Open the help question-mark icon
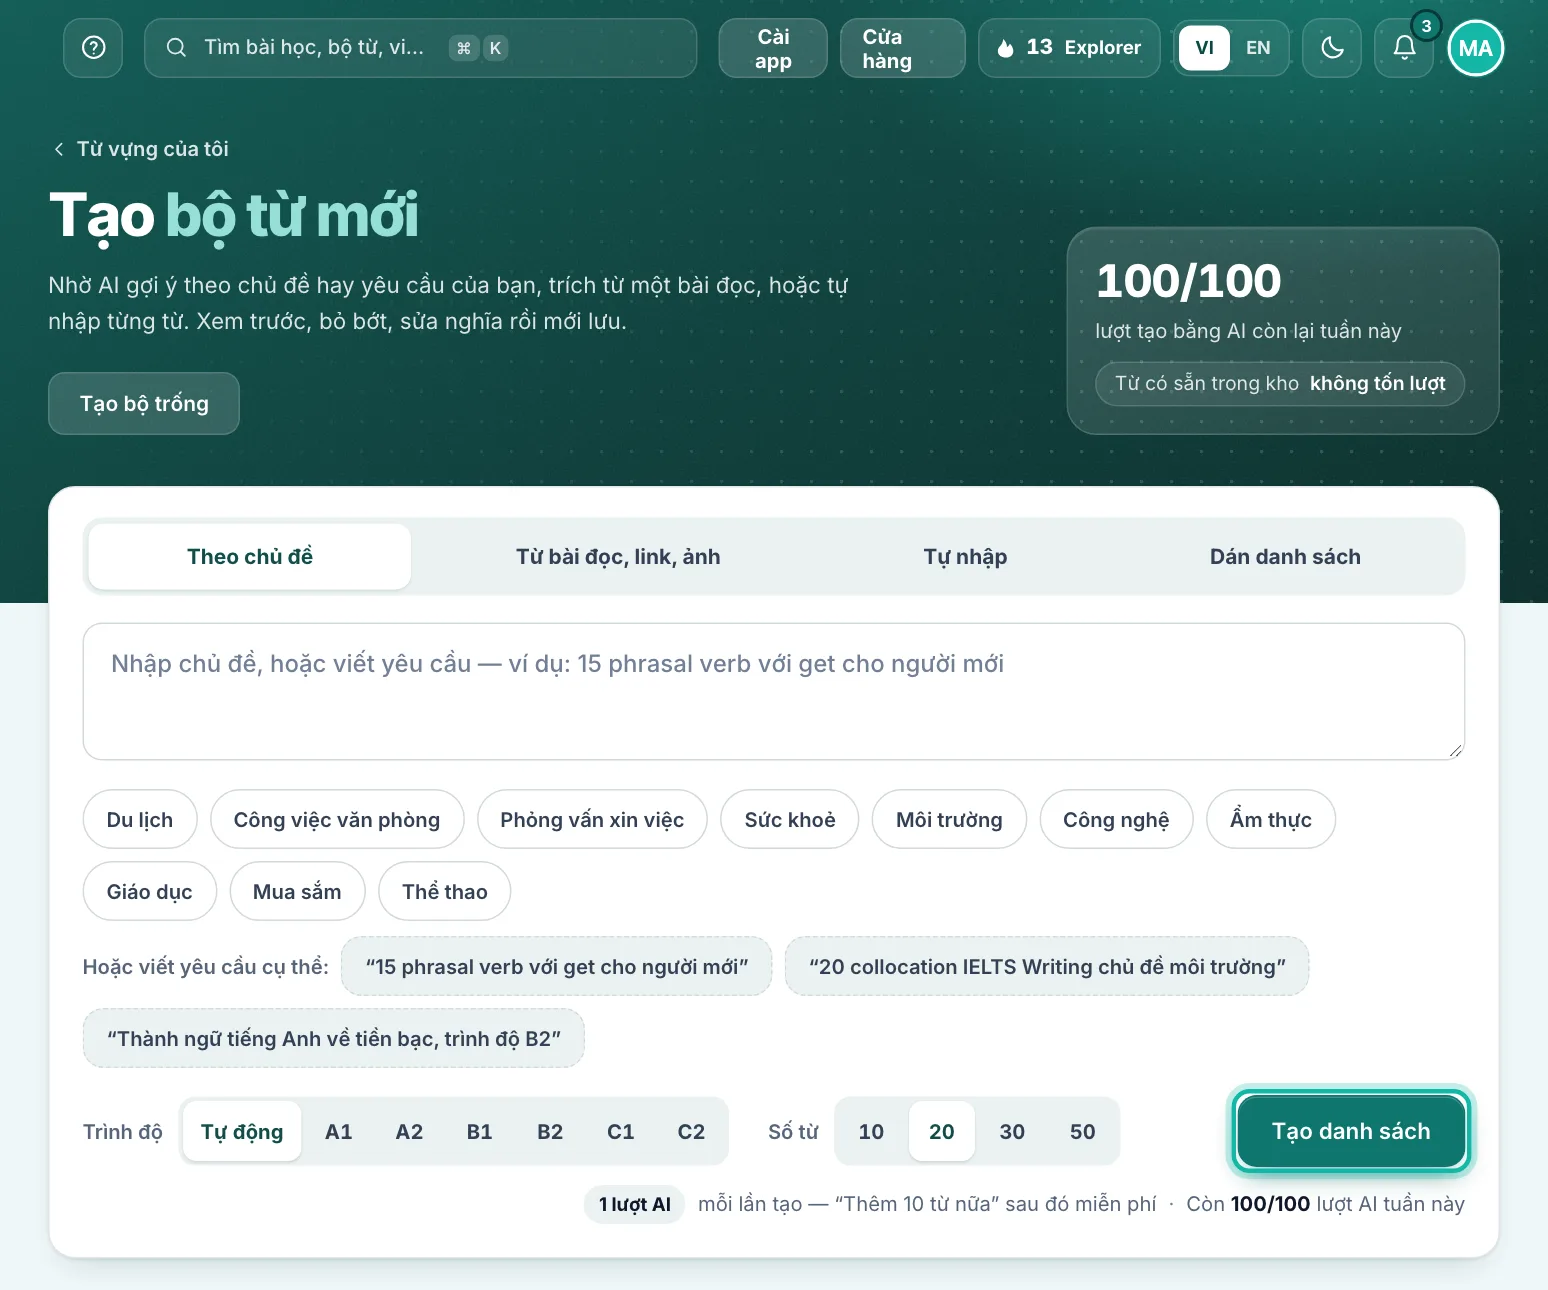The image size is (1548, 1290). click(93, 48)
